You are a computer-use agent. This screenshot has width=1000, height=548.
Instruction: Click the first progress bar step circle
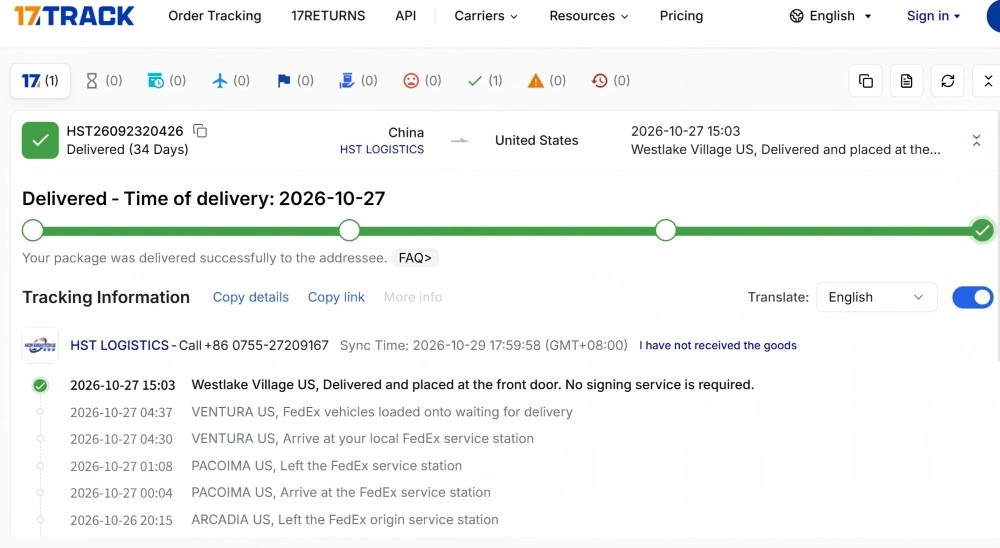(33, 230)
